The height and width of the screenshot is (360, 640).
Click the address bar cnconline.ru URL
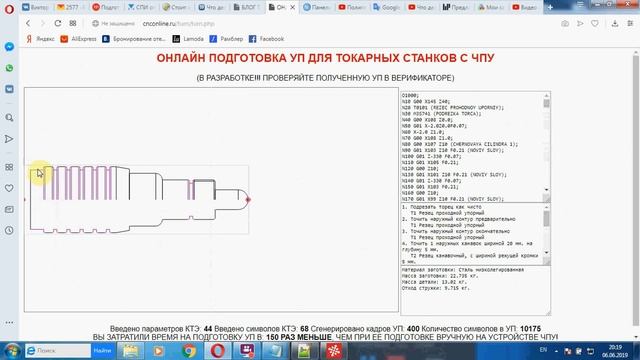pos(178,24)
